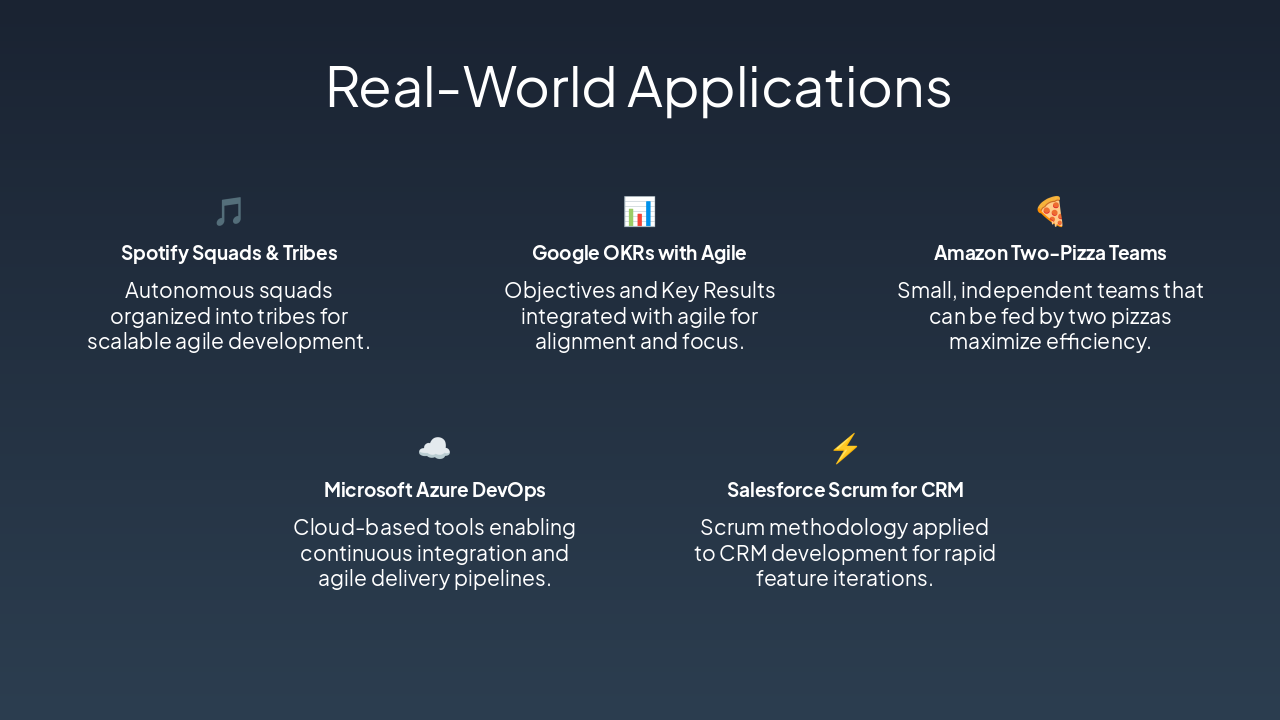
Task: Select the 'maximize efficiency.' text line
Action: [1050, 341]
